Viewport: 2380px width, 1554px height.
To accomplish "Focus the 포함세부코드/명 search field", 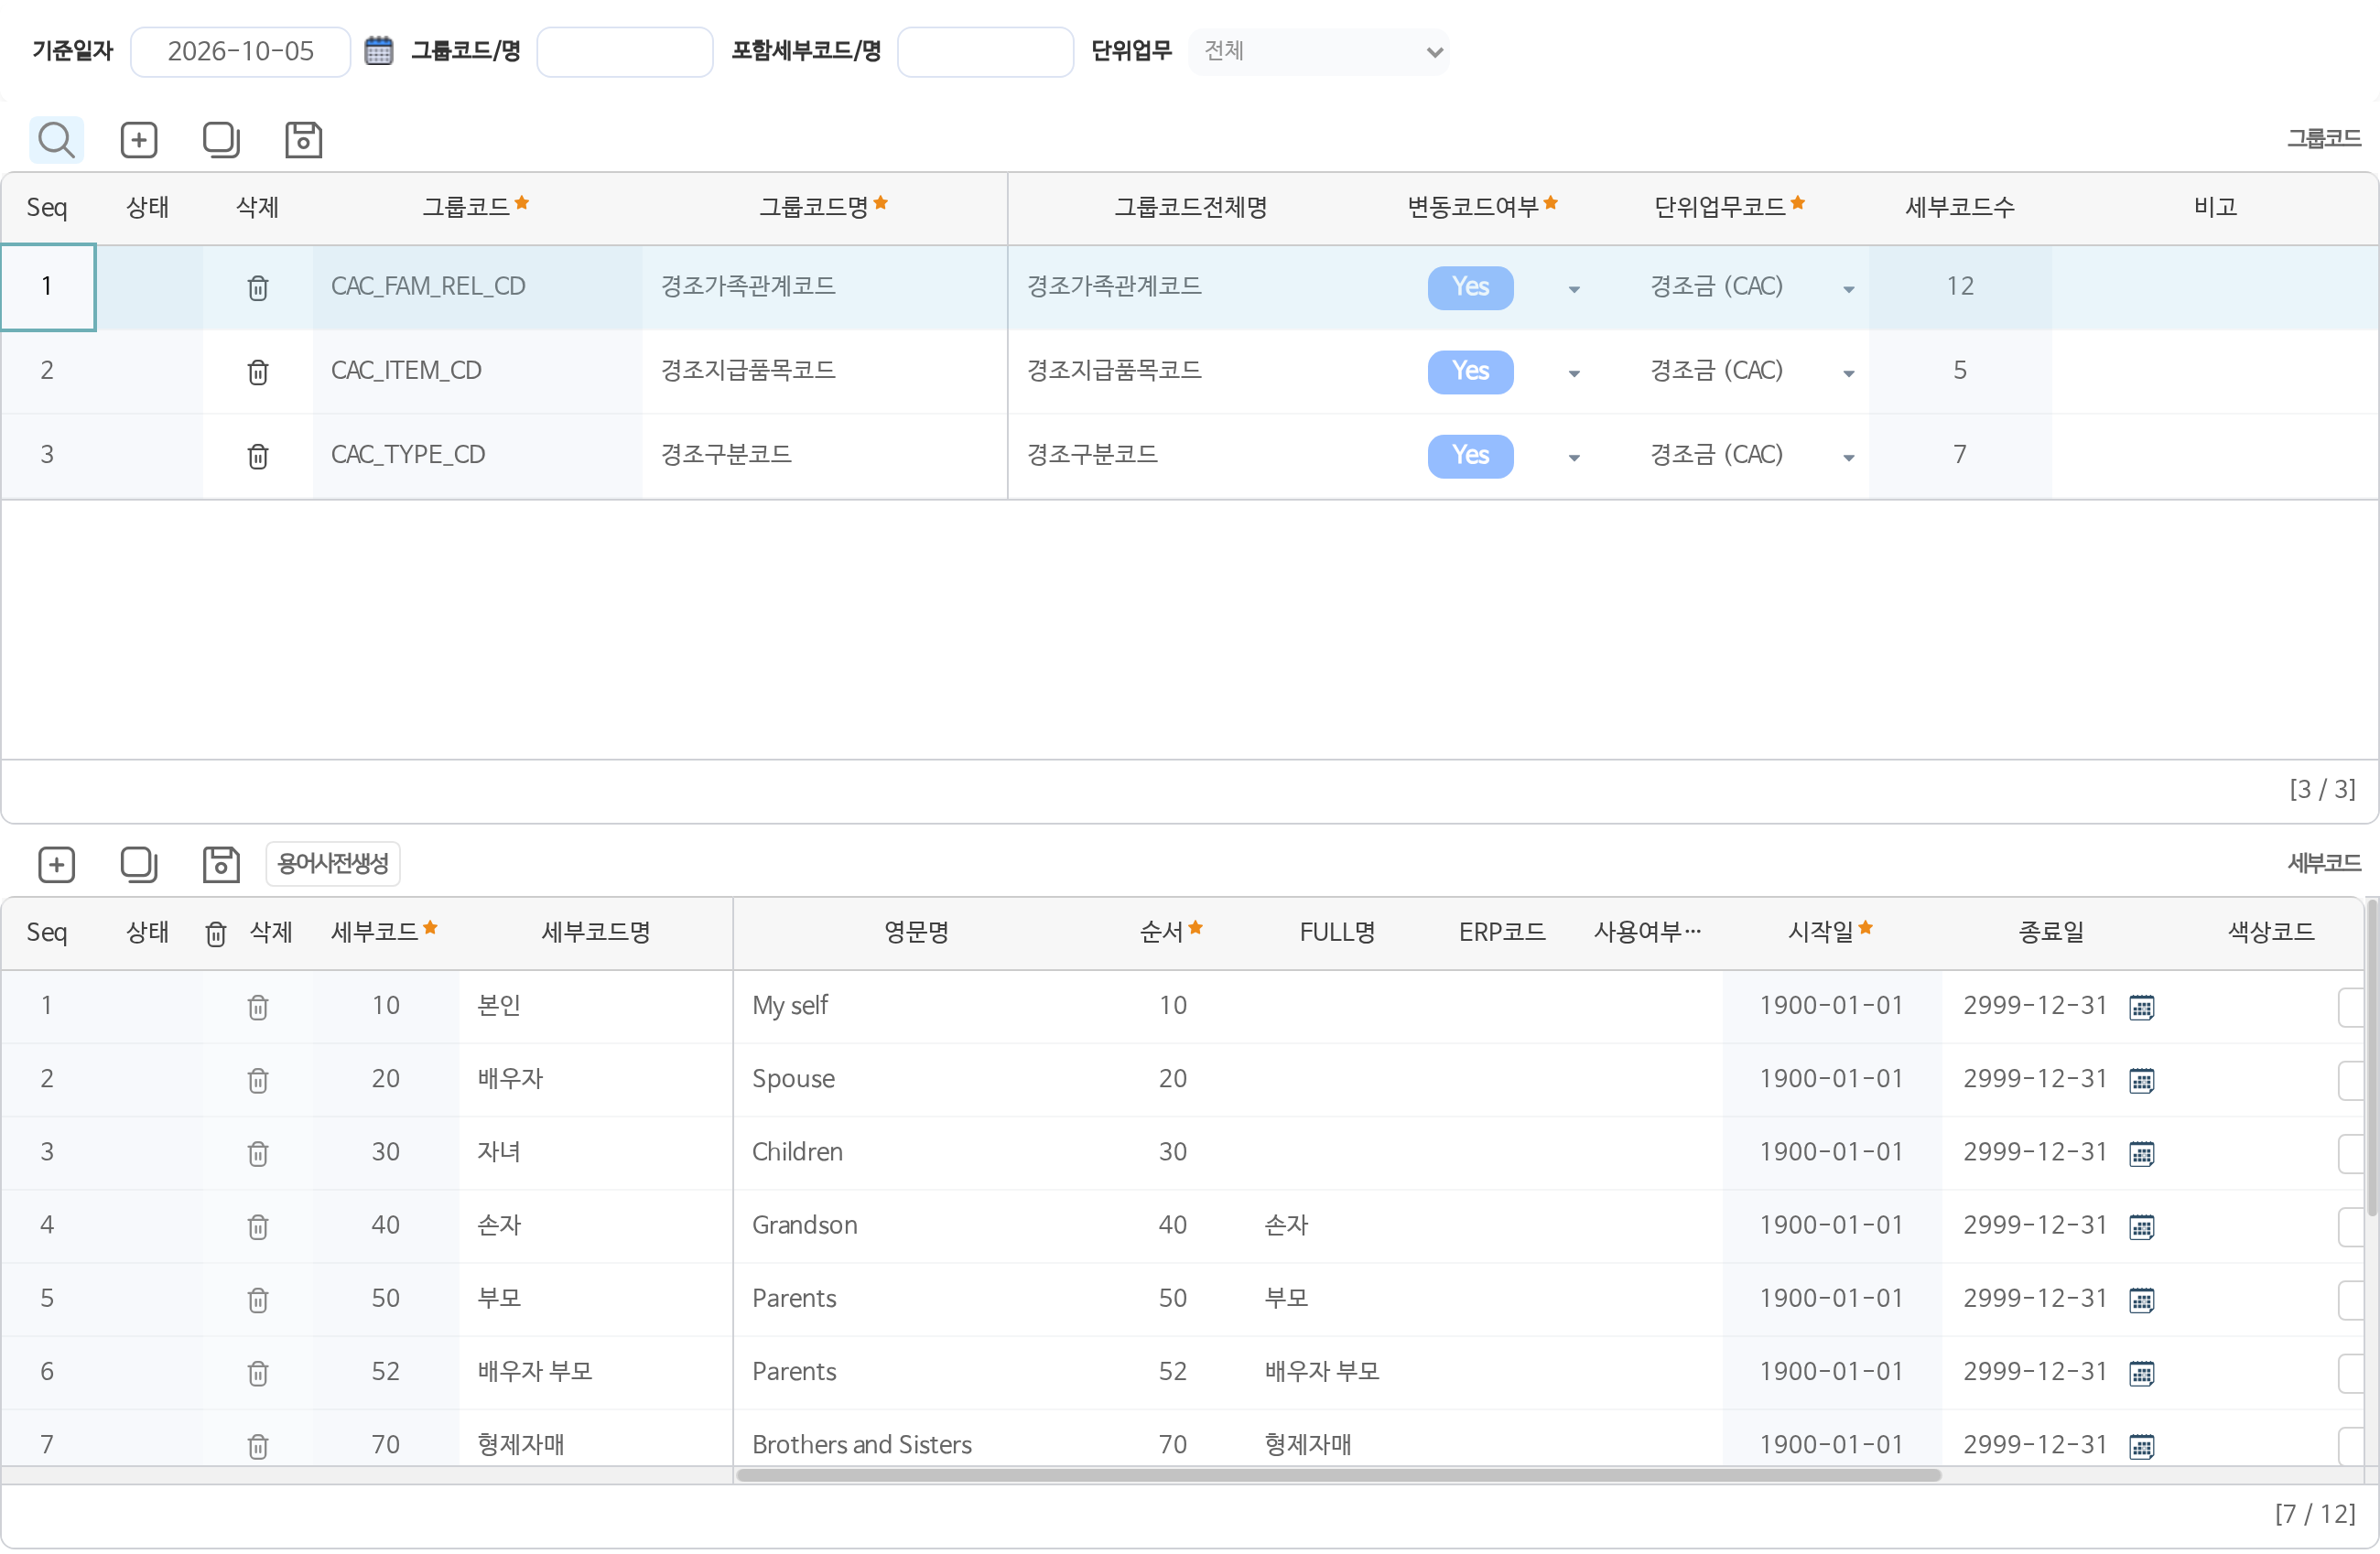I will tap(985, 52).
